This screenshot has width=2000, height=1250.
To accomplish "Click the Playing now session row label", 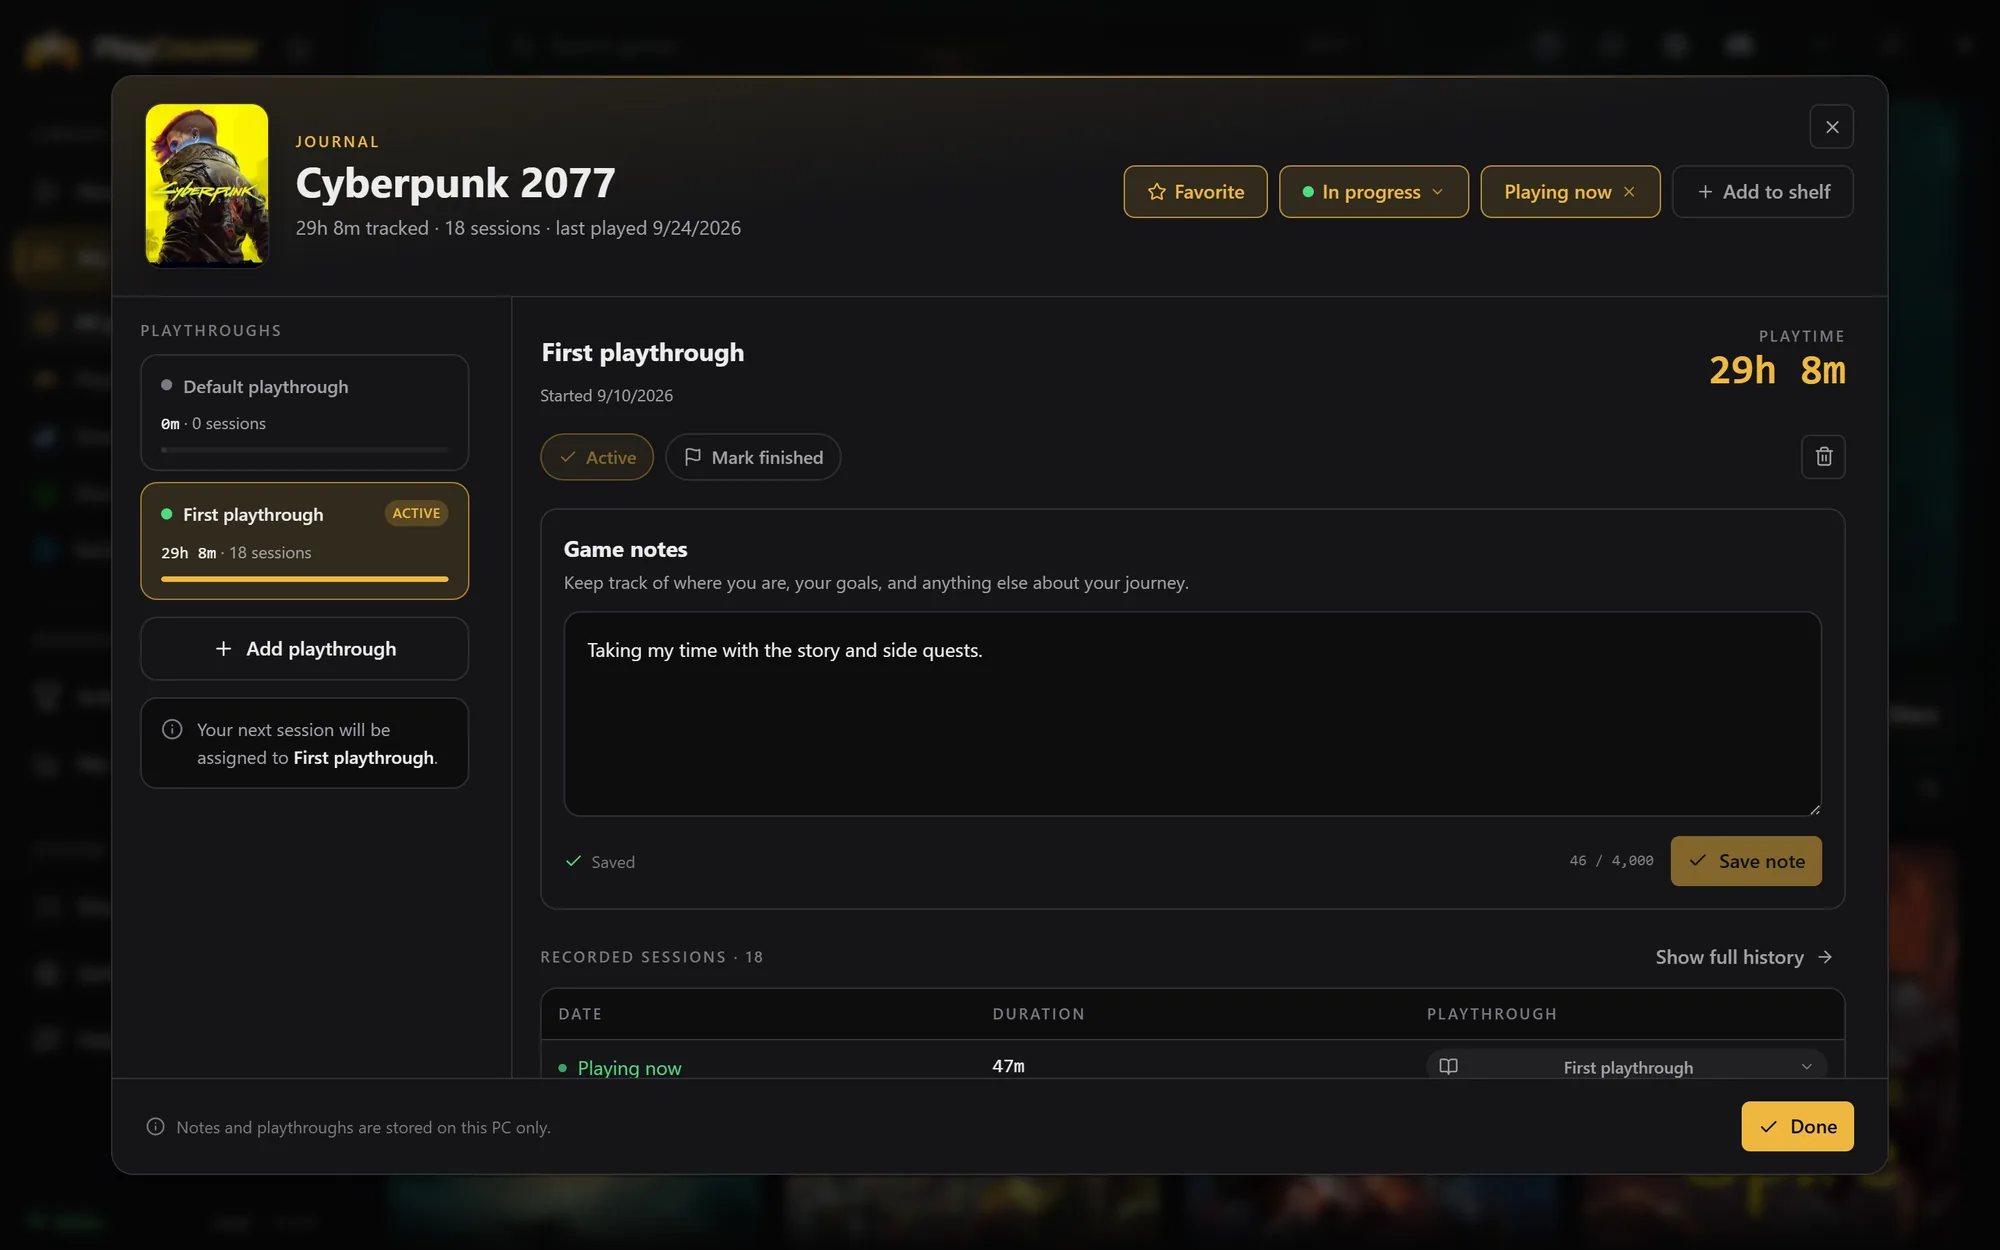I will point(629,1068).
